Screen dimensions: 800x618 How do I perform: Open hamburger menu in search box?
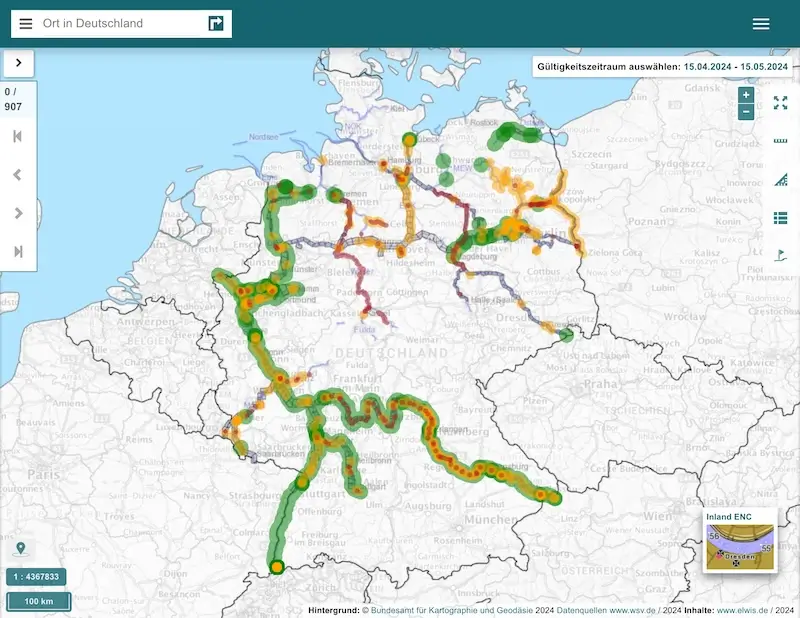click(x=26, y=24)
